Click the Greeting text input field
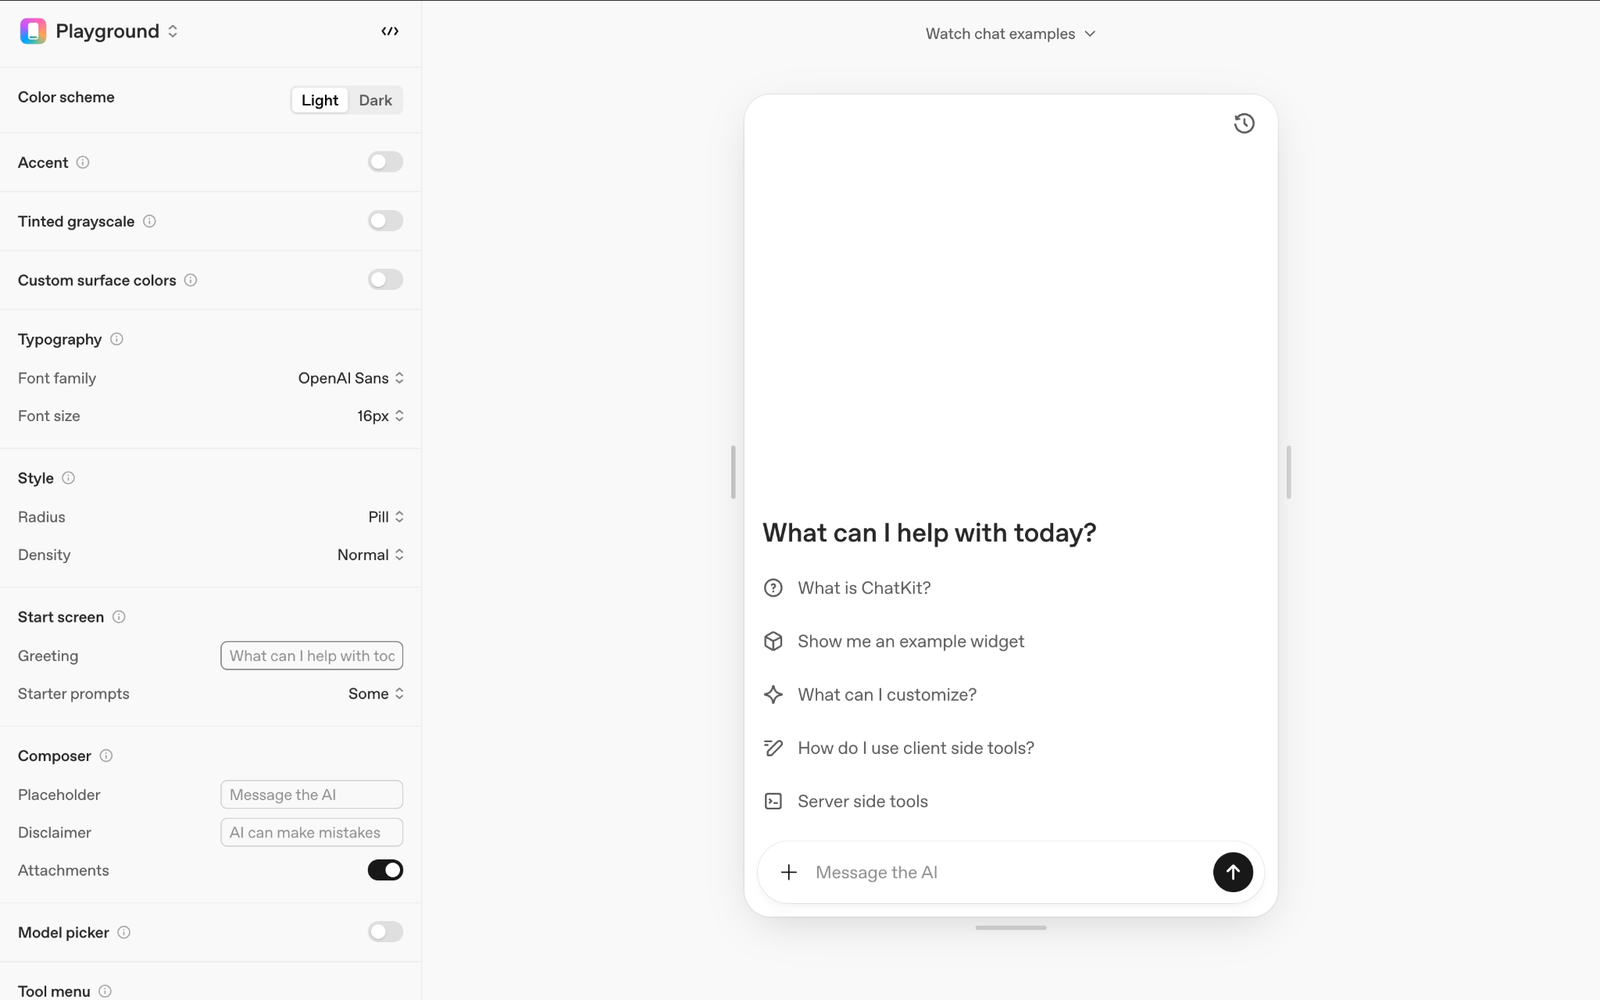The image size is (1600, 1000). 312,656
